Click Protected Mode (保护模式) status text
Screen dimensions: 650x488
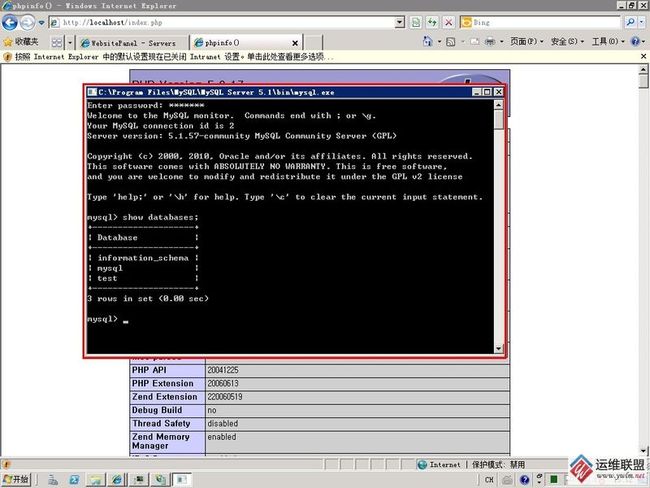tap(499, 464)
